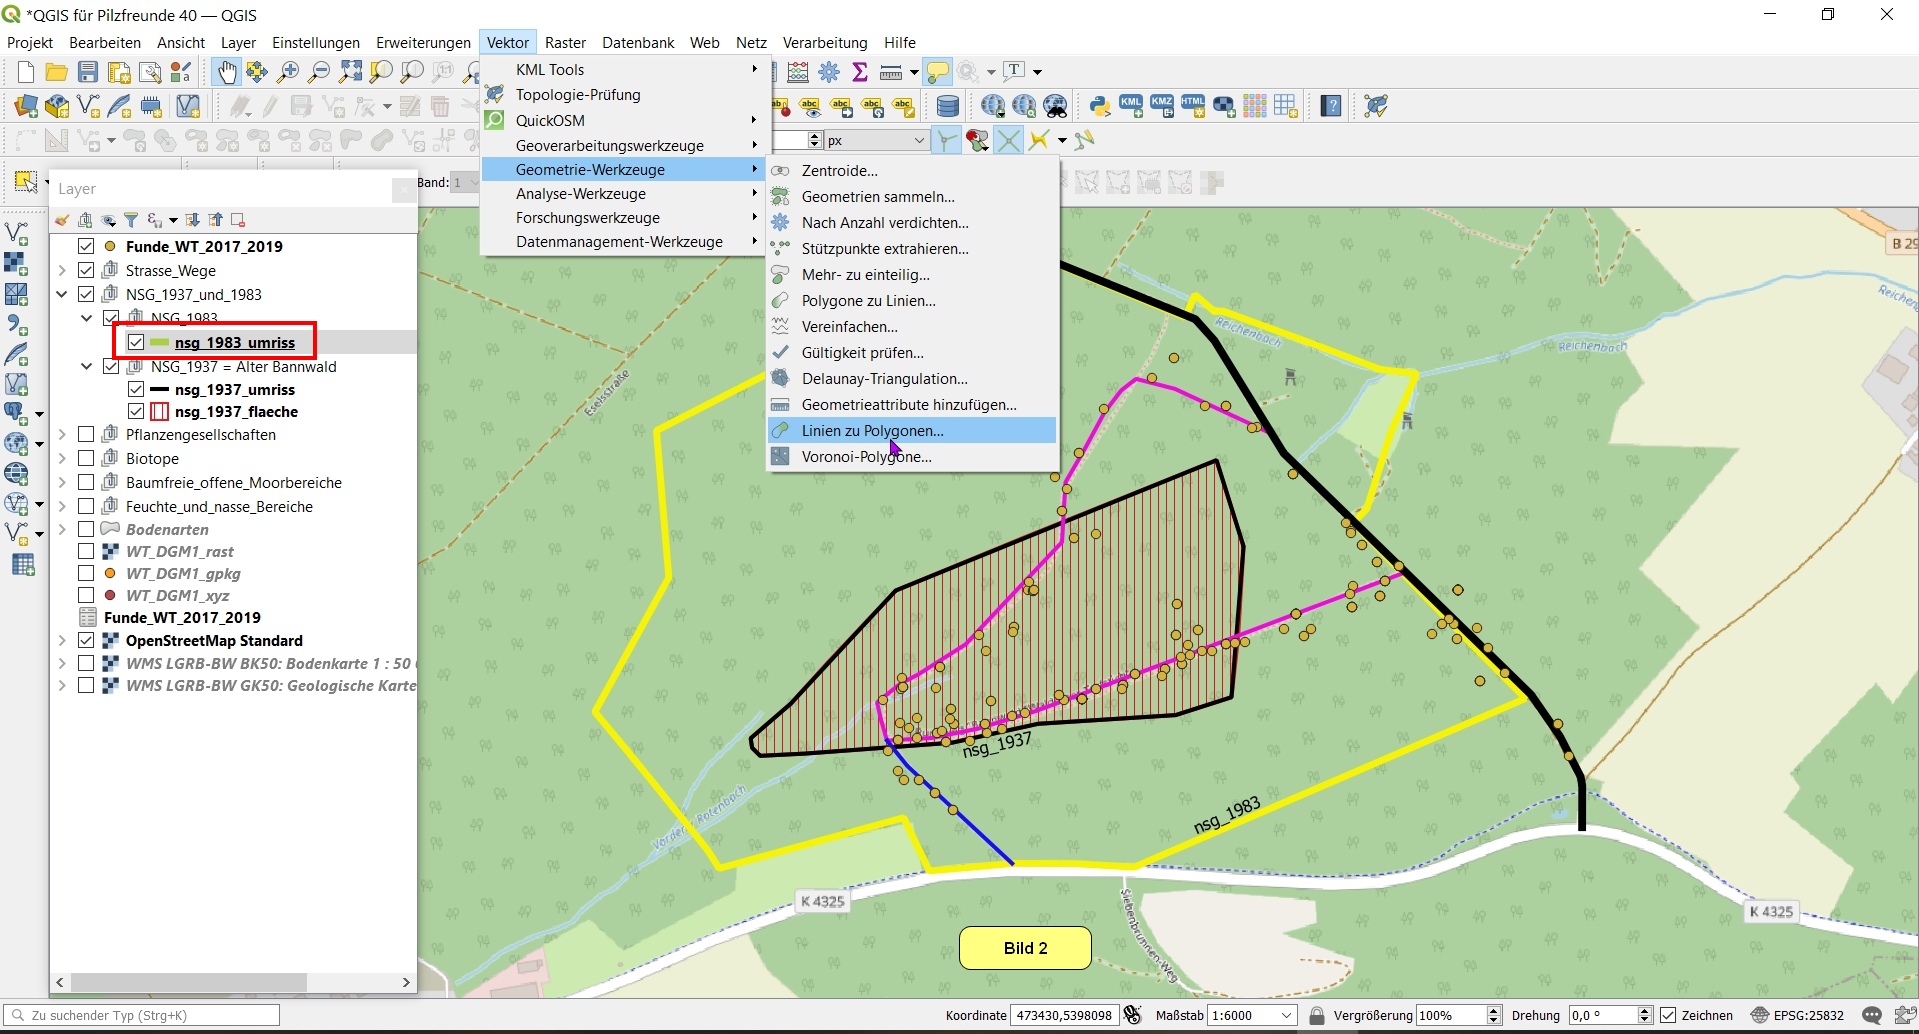Toggle the Zeichnen render checkbox

tap(1668, 1015)
